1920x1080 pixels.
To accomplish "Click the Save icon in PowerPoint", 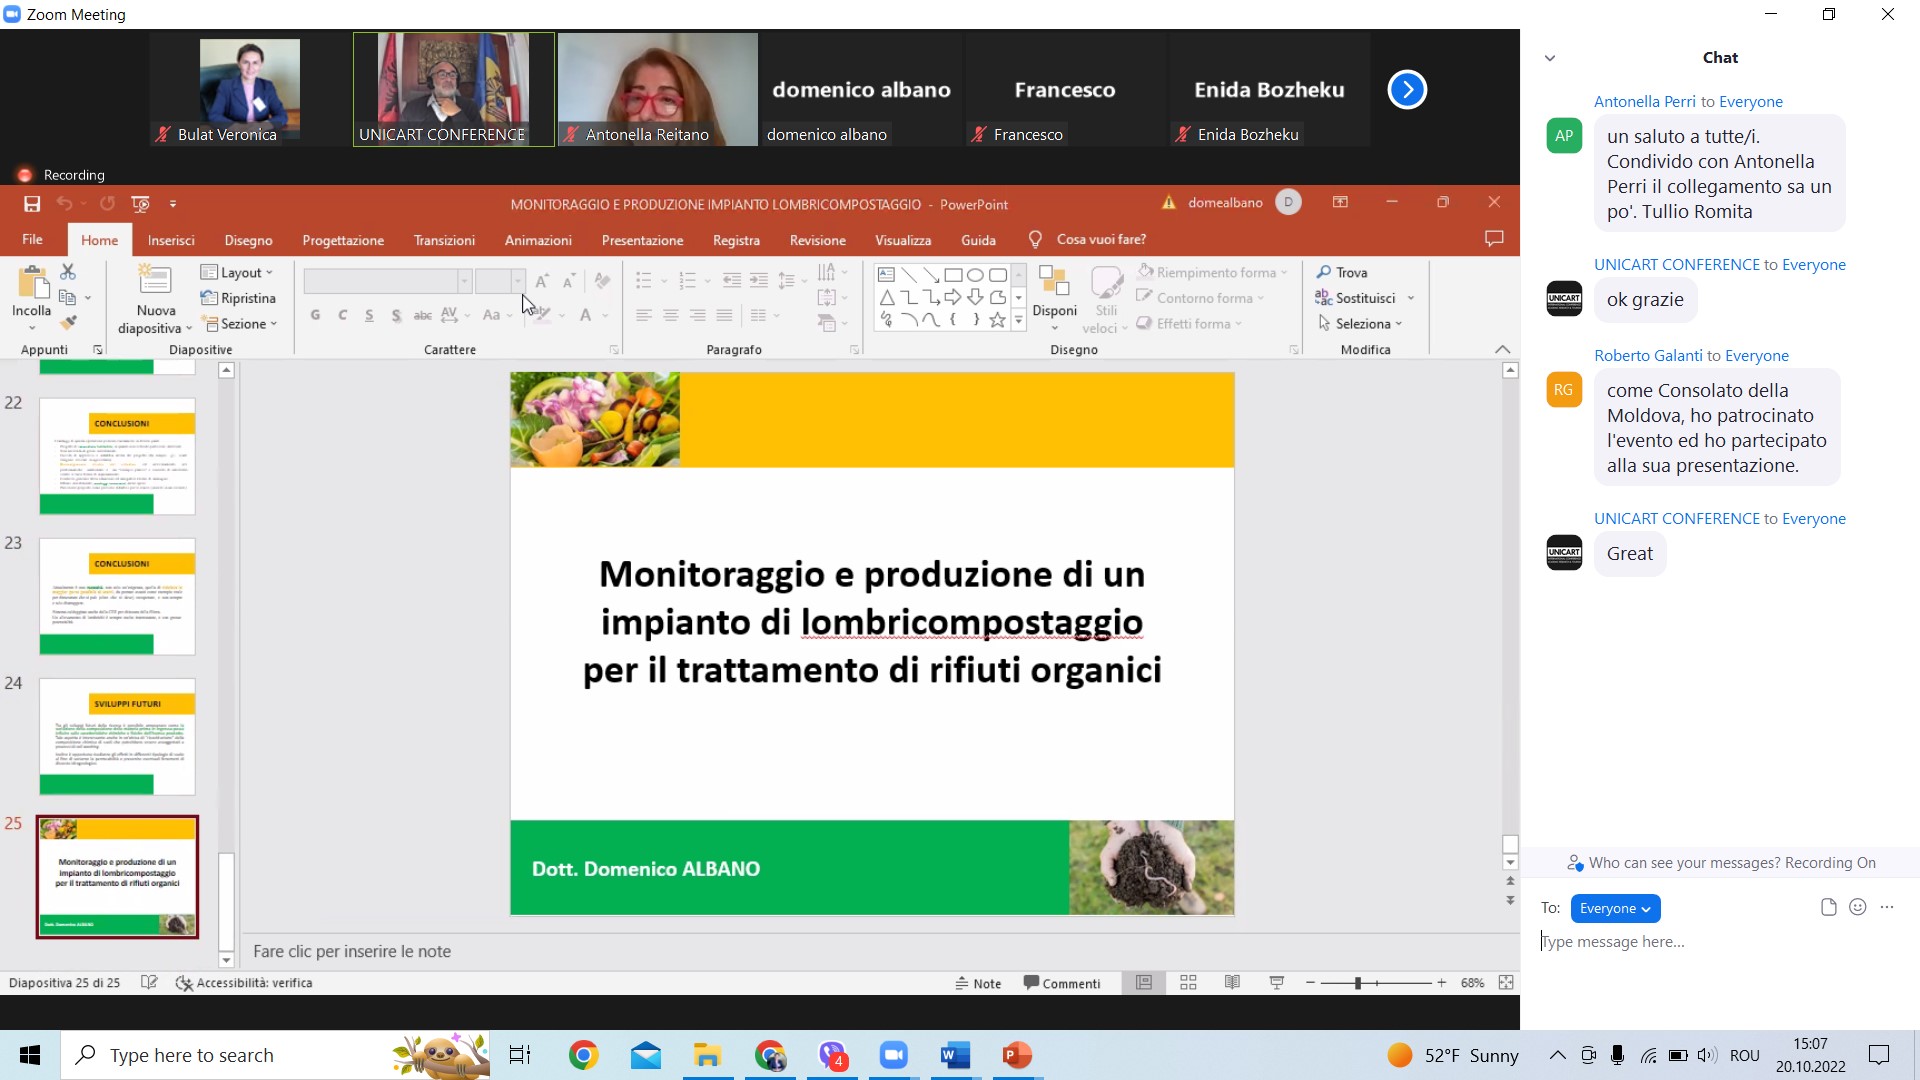I will pyautogui.click(x=32, y=204).
